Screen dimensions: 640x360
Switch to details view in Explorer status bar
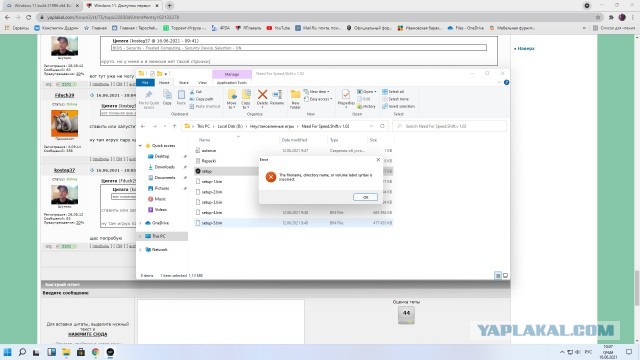tap(498, 276)
